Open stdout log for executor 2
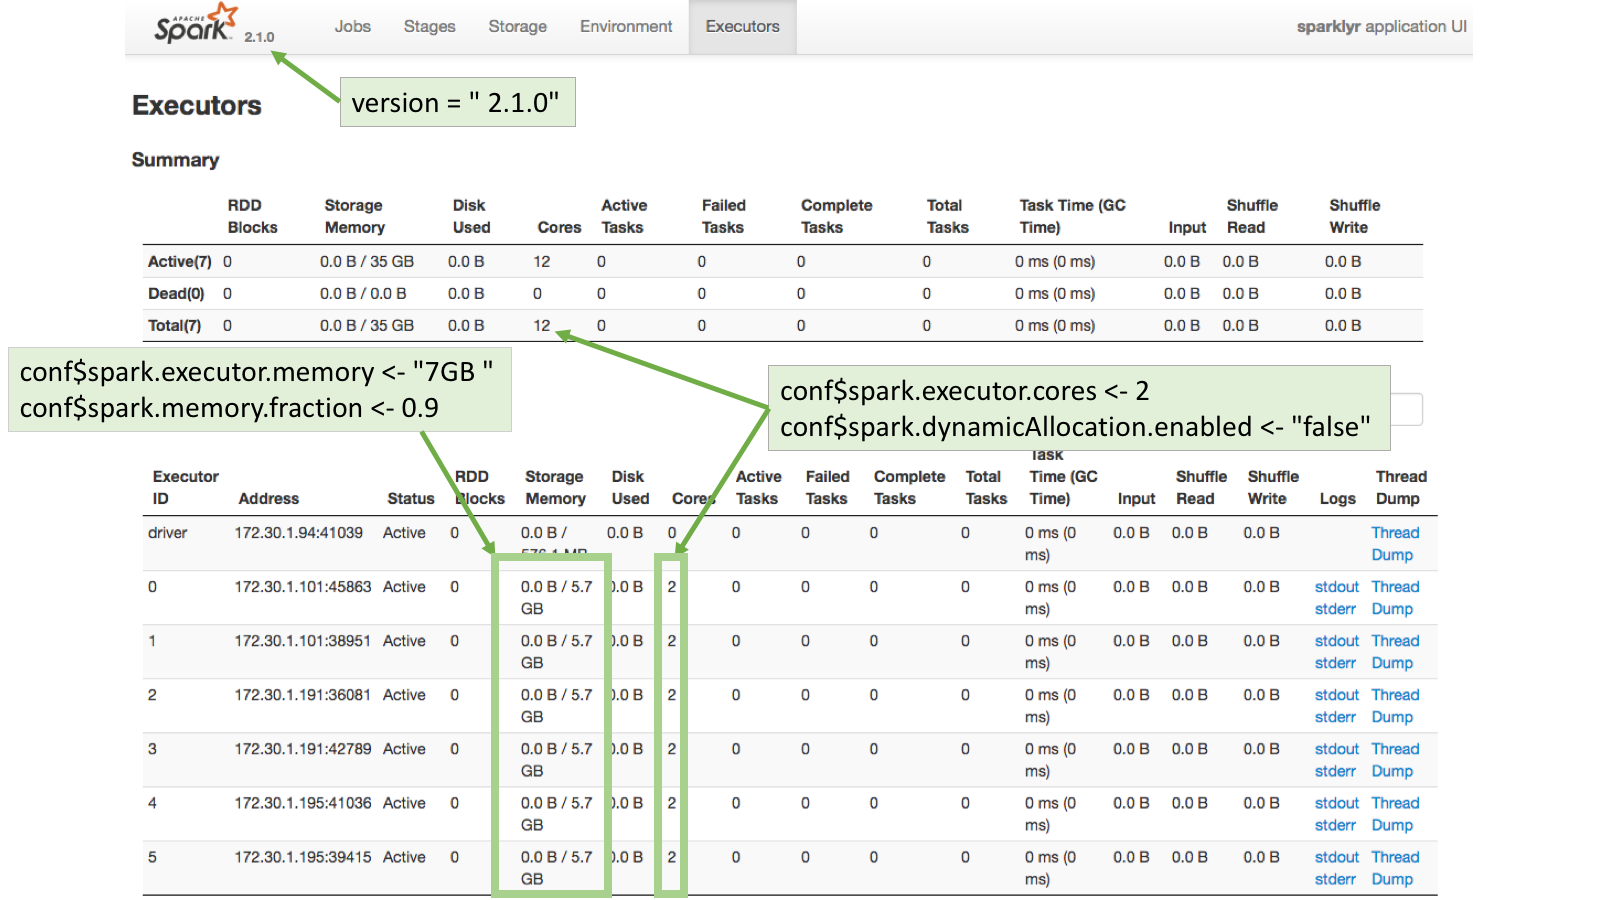The image size is (1600, 900). coord(1336,695)
